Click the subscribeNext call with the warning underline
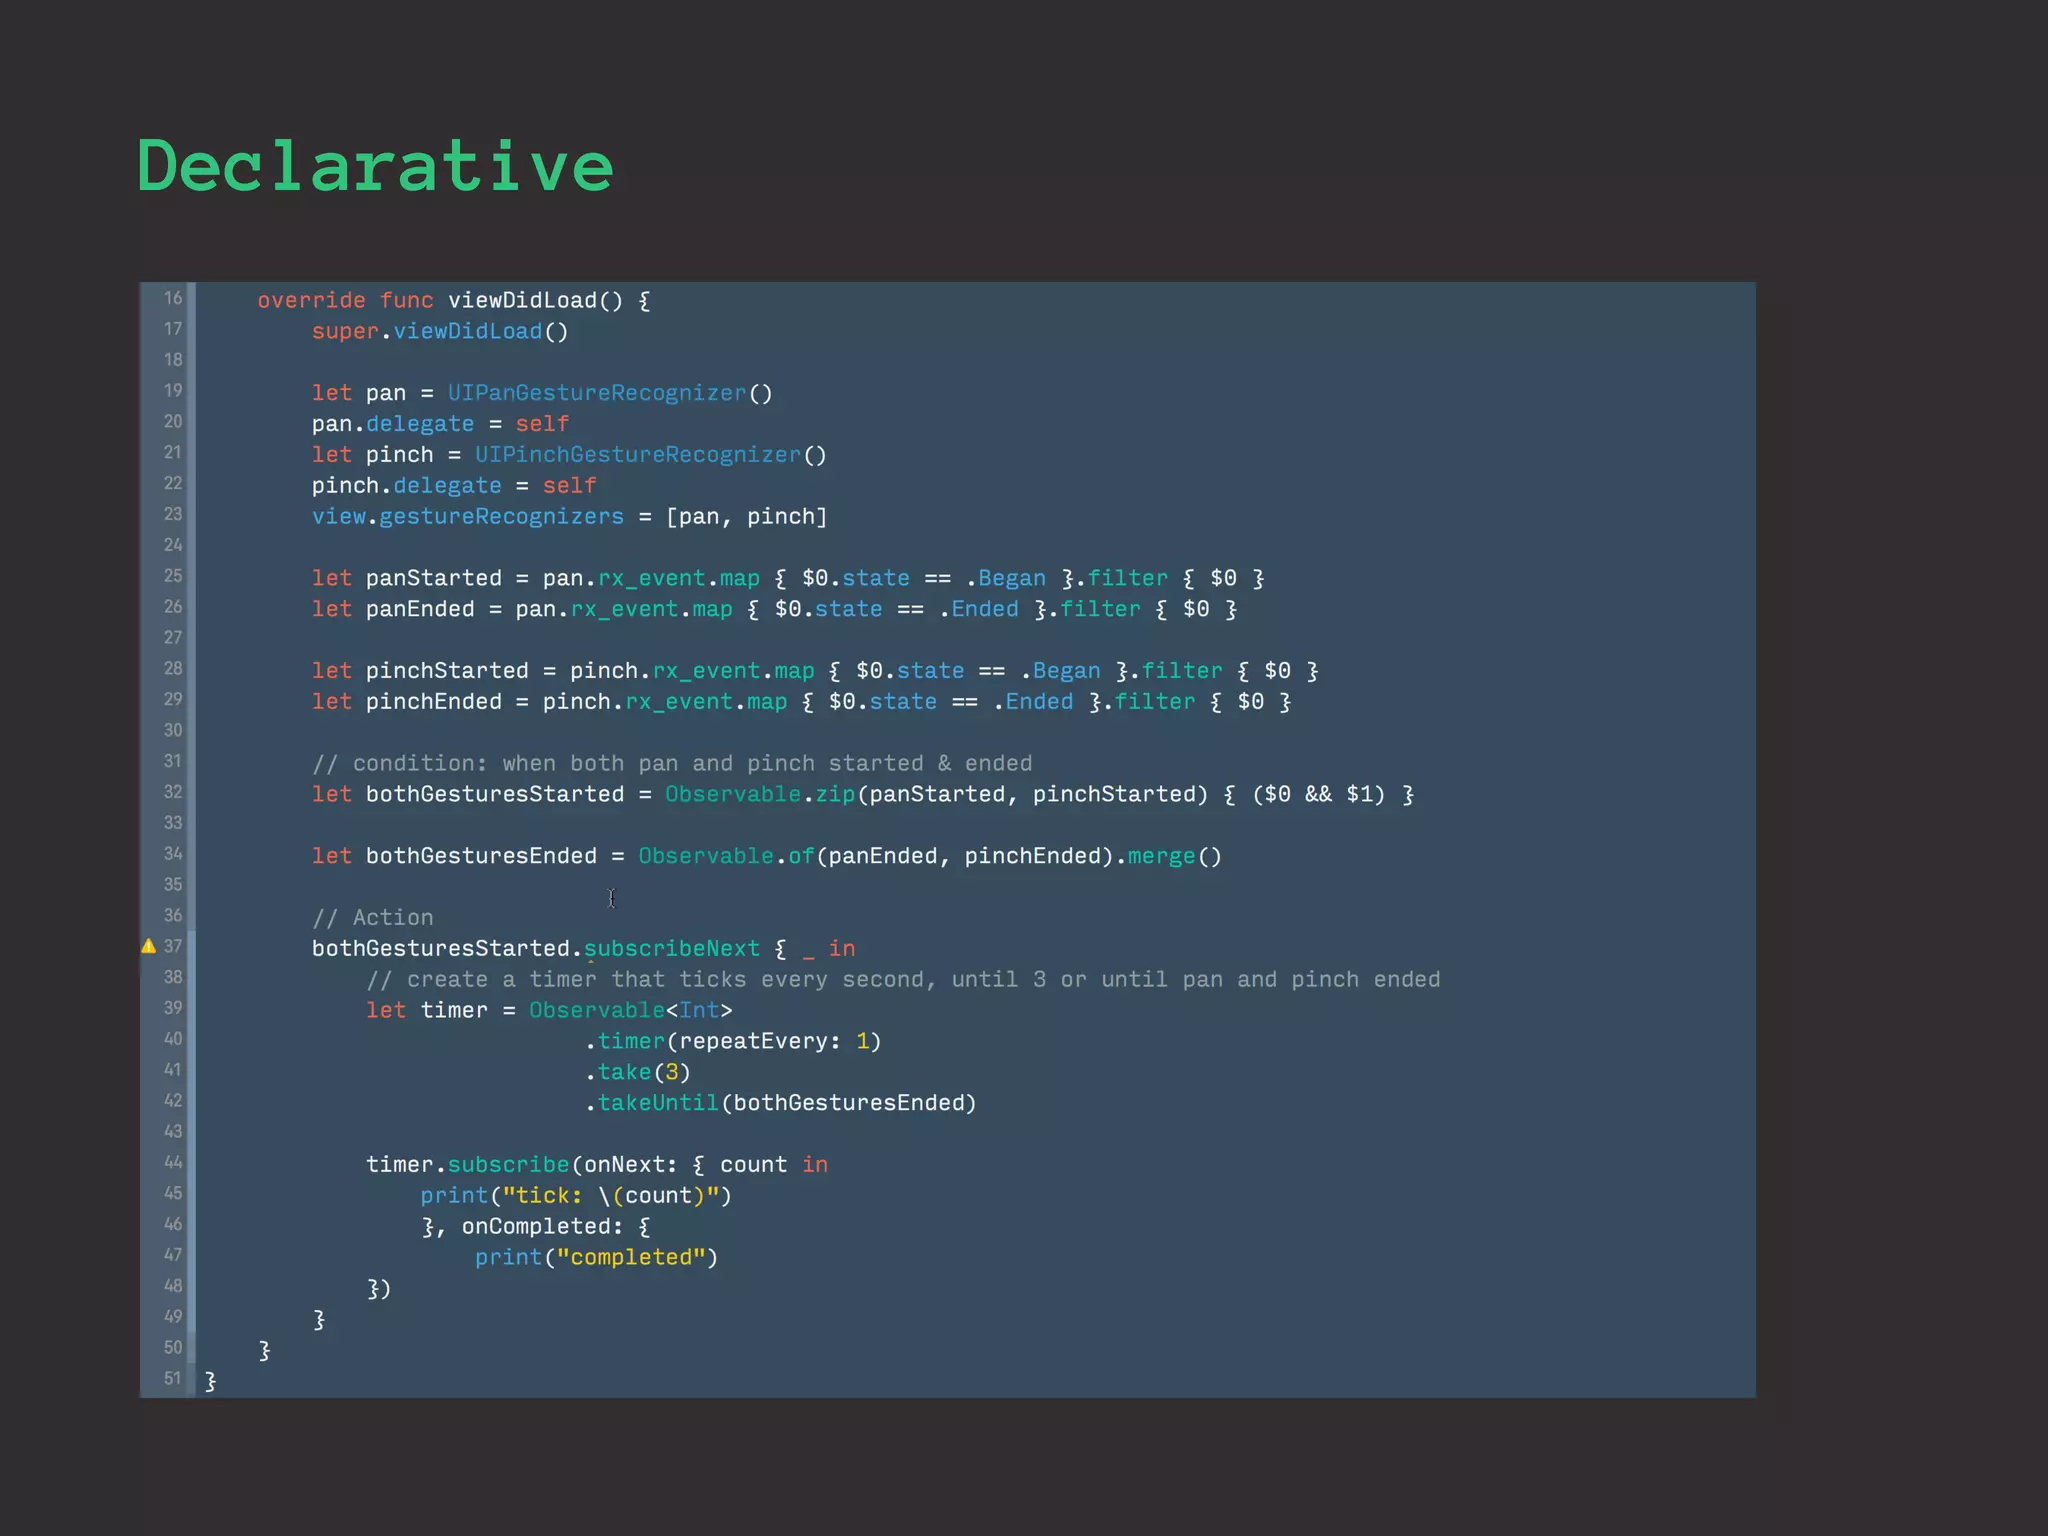The height and width of the screenshot is (1536, 2048). point(671,949)
